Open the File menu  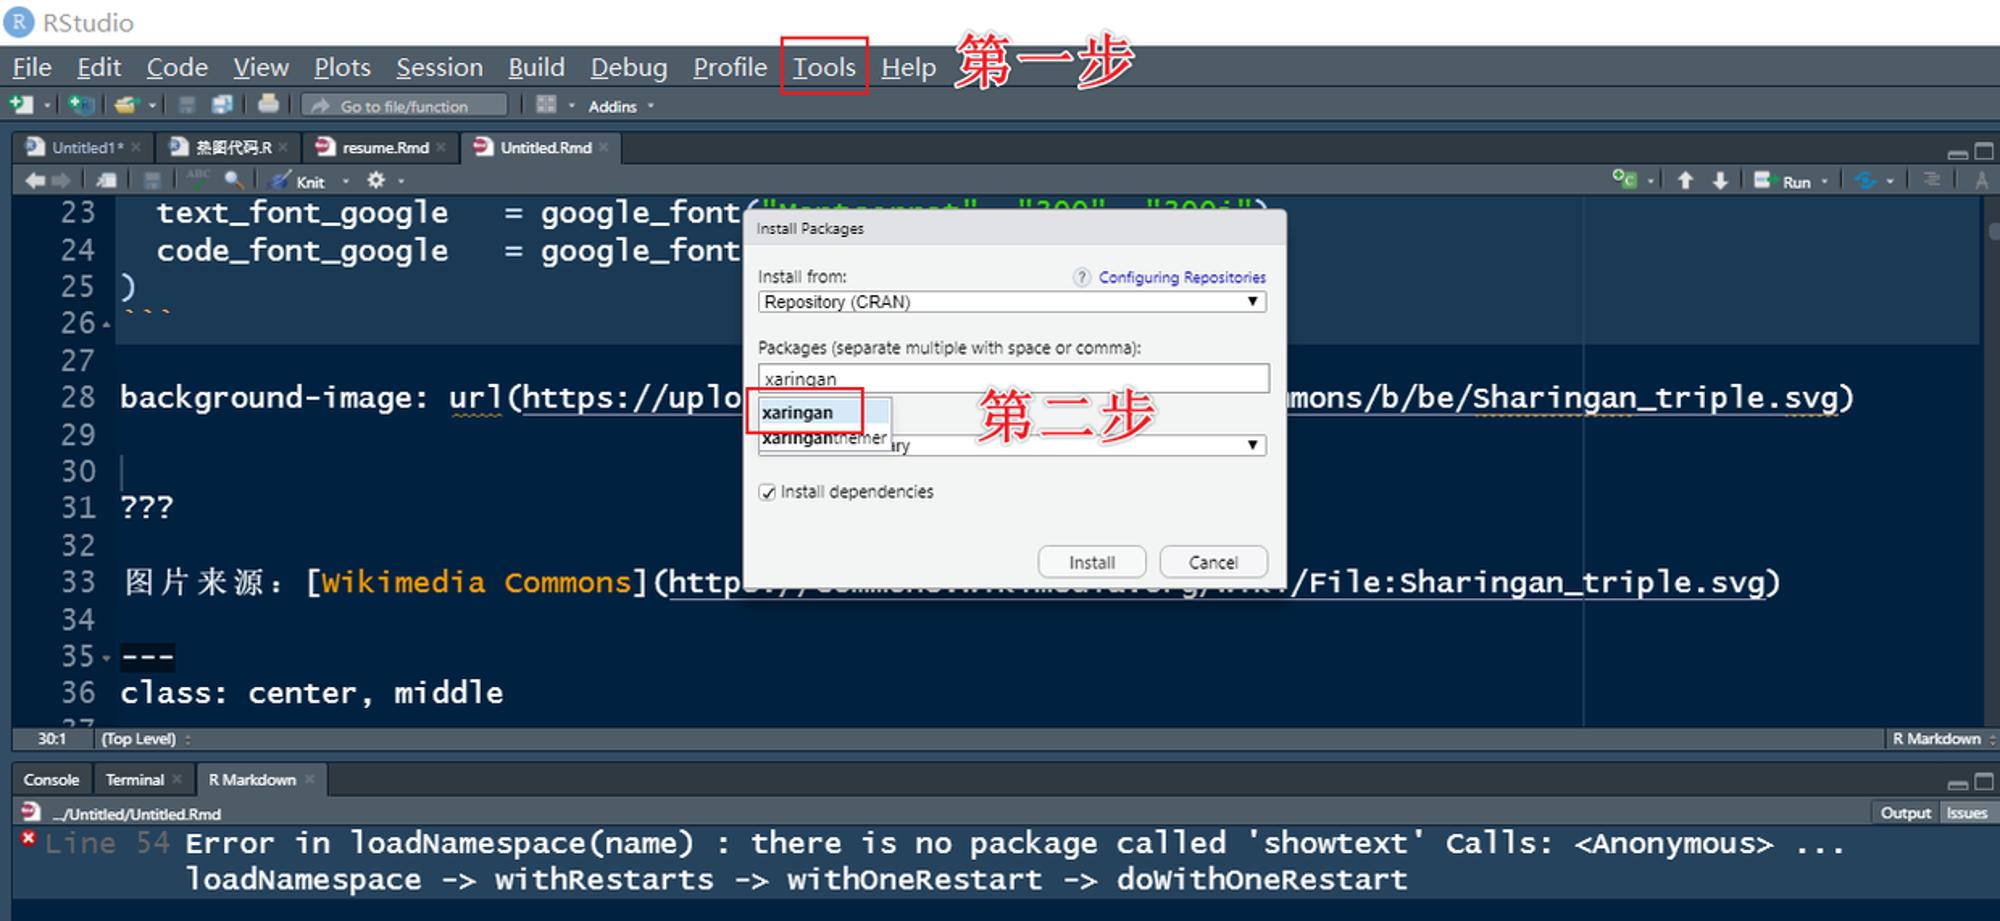point(32,67)
